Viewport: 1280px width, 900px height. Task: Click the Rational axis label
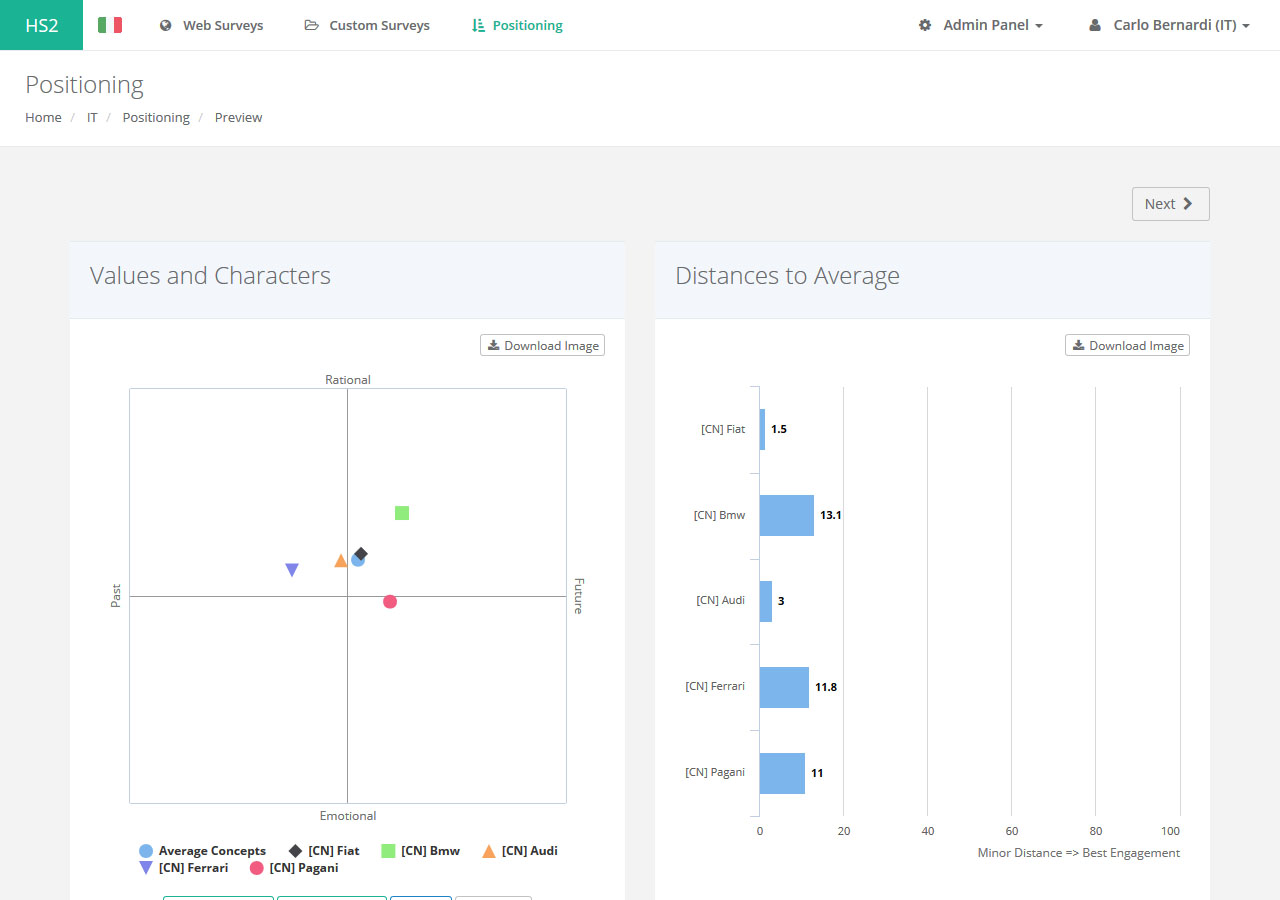point(348,380)
